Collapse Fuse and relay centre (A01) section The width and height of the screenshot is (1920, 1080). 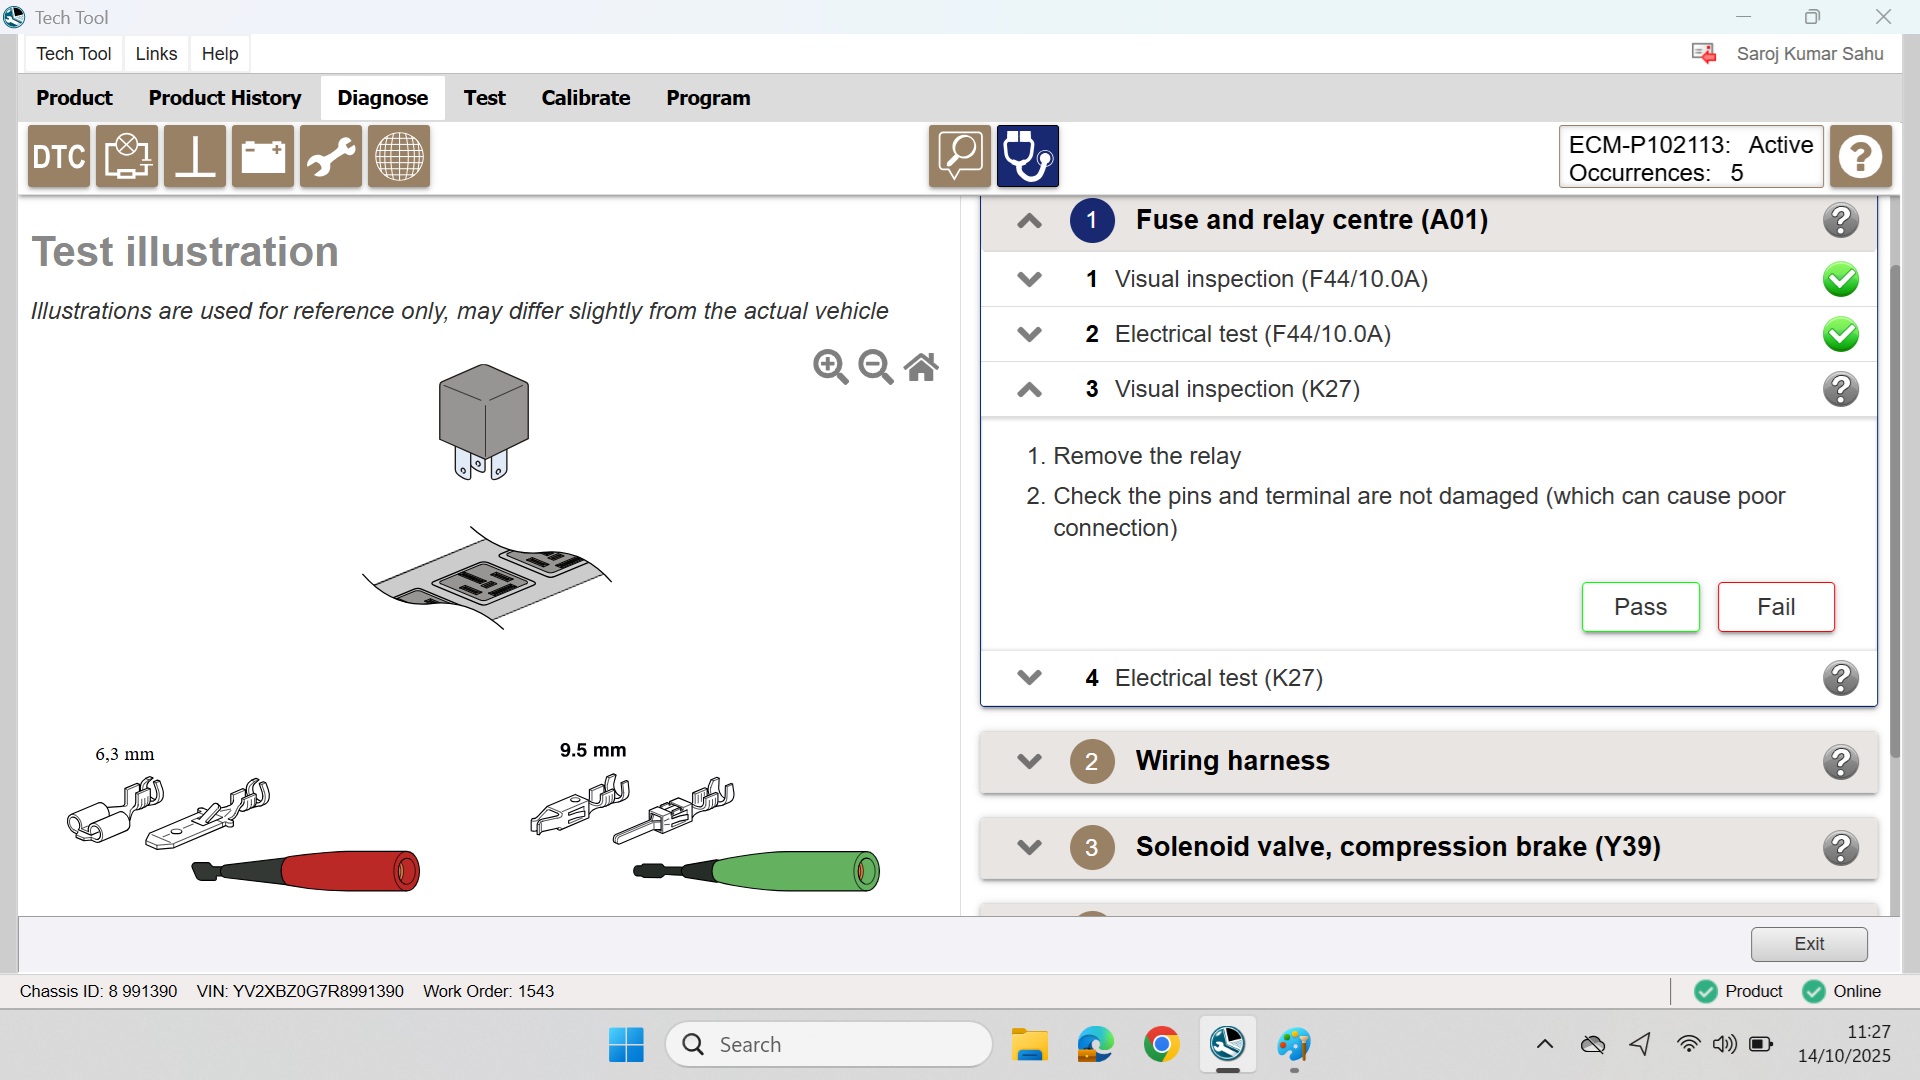[x=1029, y=221]
